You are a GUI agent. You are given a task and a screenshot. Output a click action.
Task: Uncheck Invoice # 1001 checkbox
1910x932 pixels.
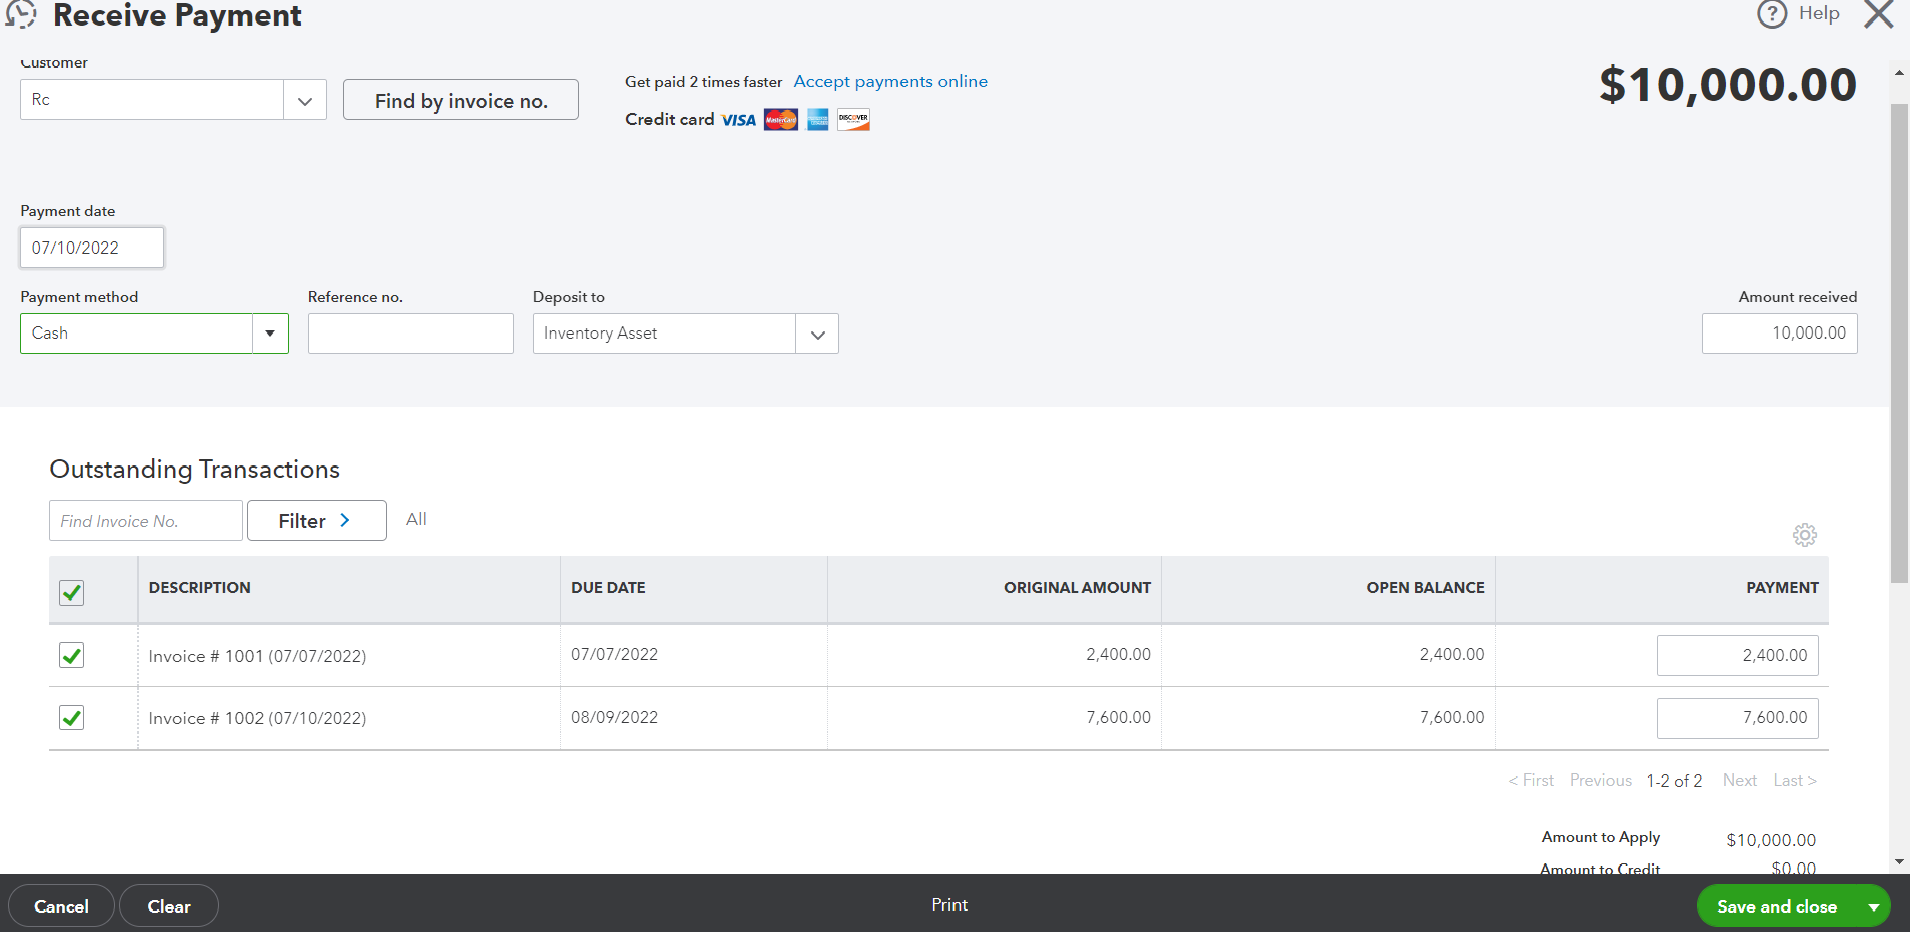(x=72, y=656)
